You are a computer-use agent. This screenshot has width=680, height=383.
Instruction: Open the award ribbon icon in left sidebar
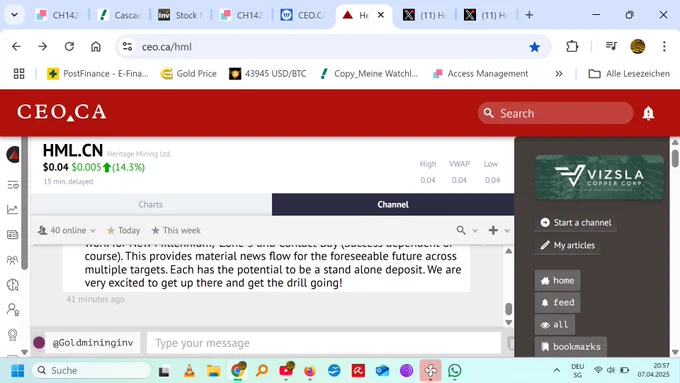[13, 334]
